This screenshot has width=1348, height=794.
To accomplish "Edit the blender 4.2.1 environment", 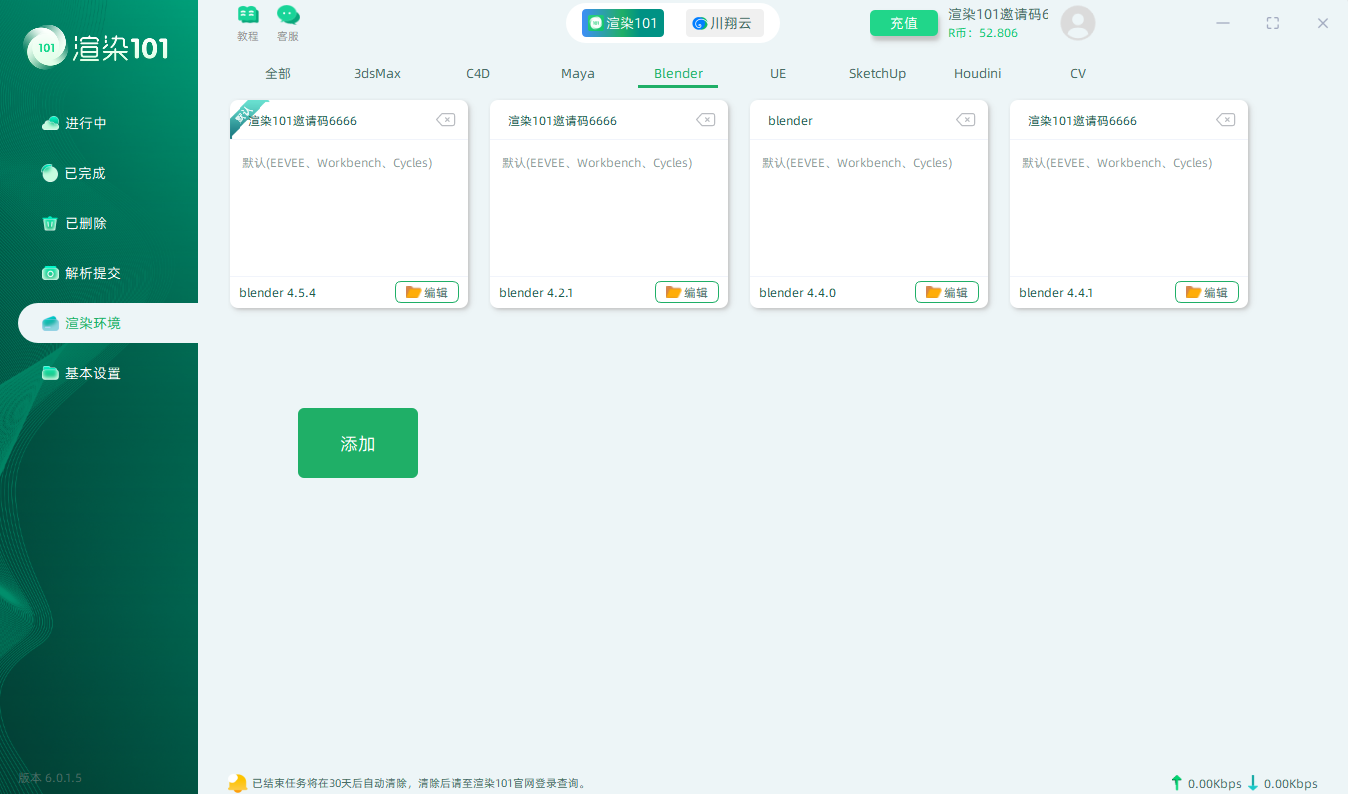I will [687, 292].
